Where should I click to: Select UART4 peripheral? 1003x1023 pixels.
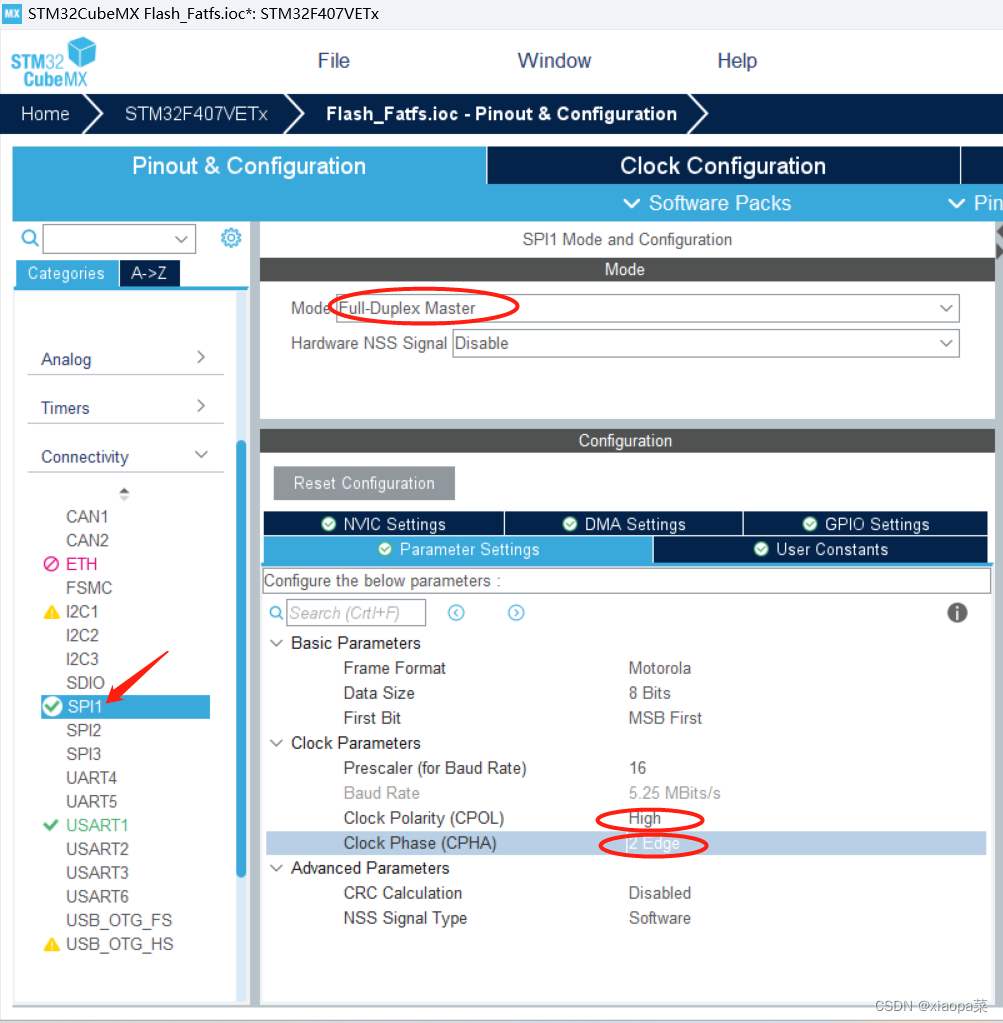(91, 778)
